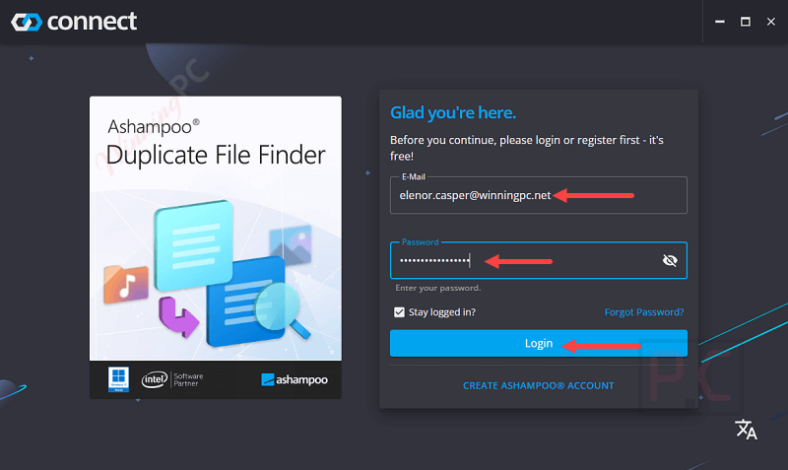Click the Intel Software Partner badge
This screenshot has width=788, height=470.
pyautogui.click(x=172, y=380)
